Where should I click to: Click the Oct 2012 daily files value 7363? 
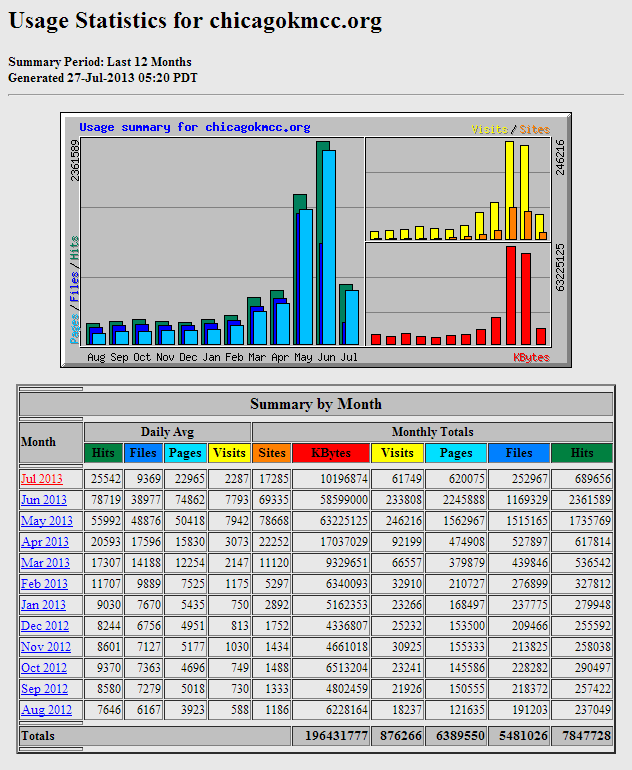click(x=149, y=668)
